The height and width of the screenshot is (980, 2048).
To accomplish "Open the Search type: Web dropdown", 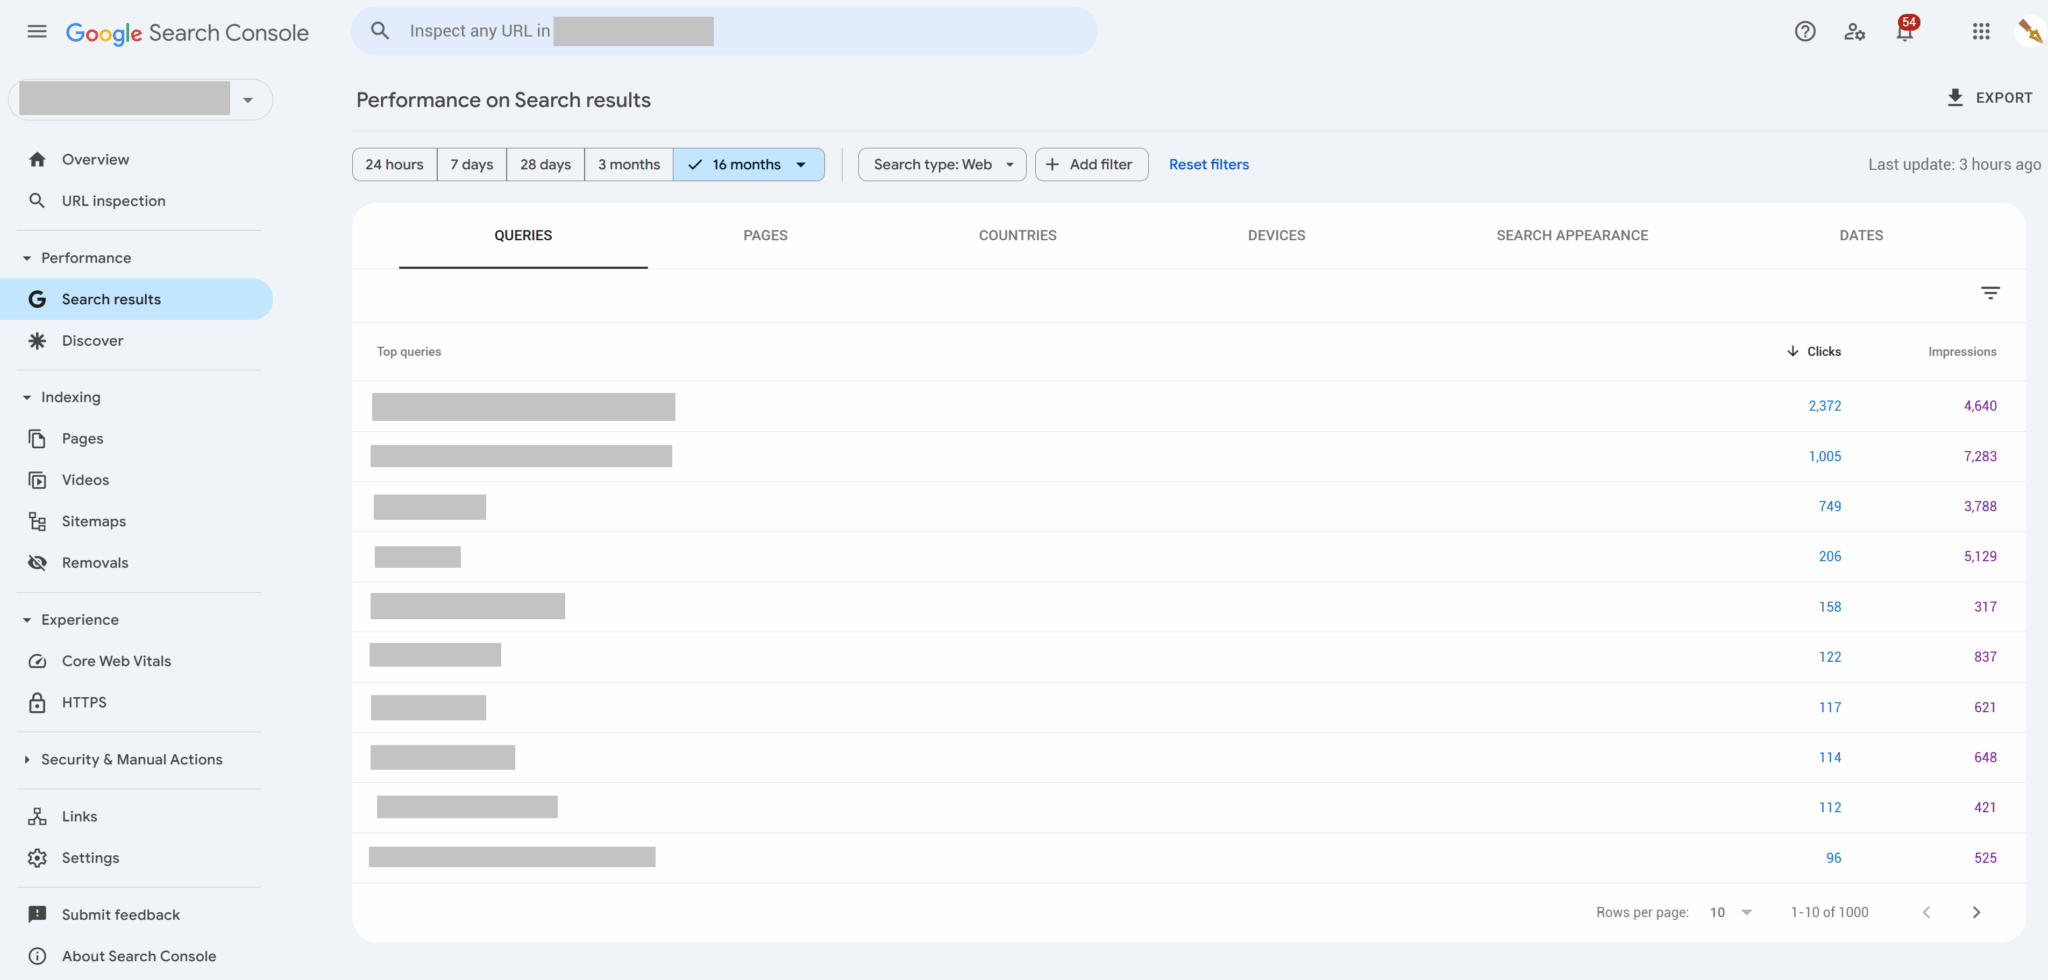I will (x=942, y=164).
